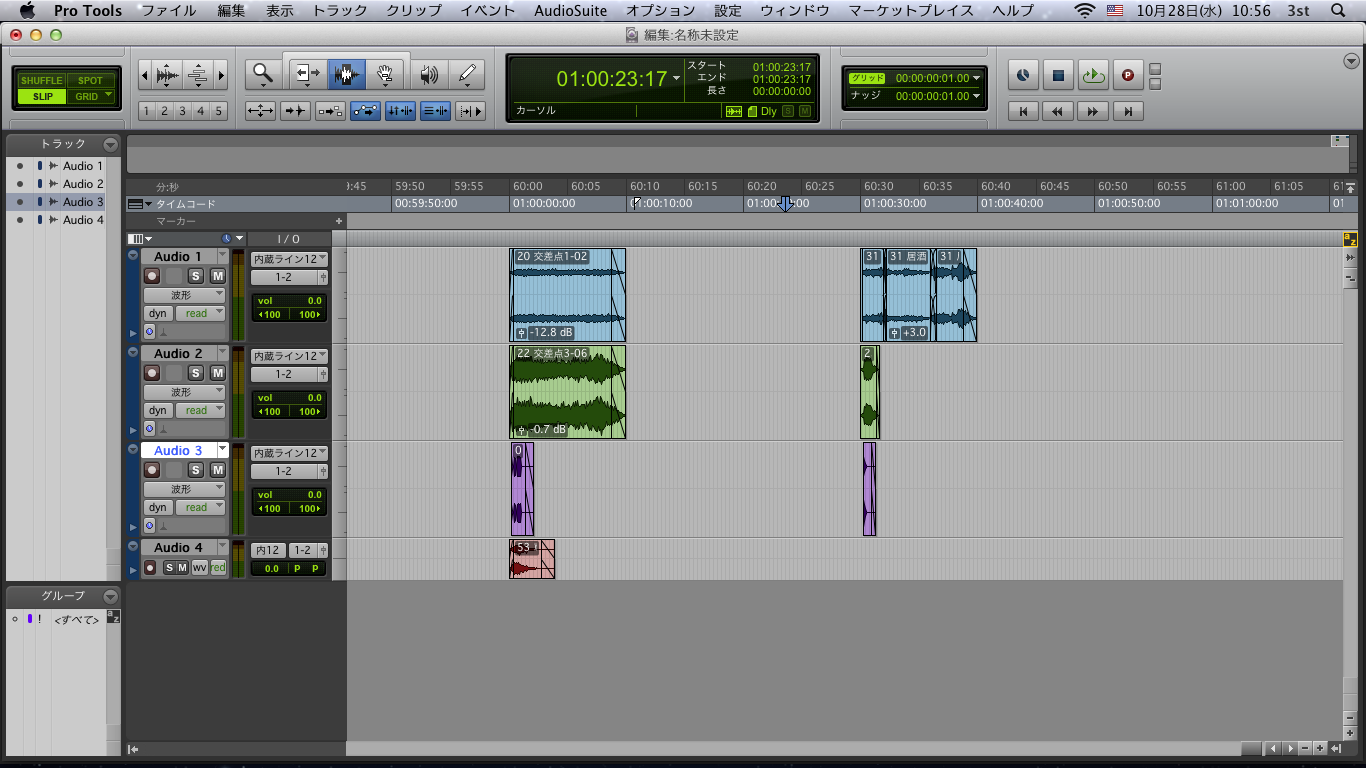Click the Stop transport button
This screenshot has height=768, width=1366.
tap(1058, 75)
